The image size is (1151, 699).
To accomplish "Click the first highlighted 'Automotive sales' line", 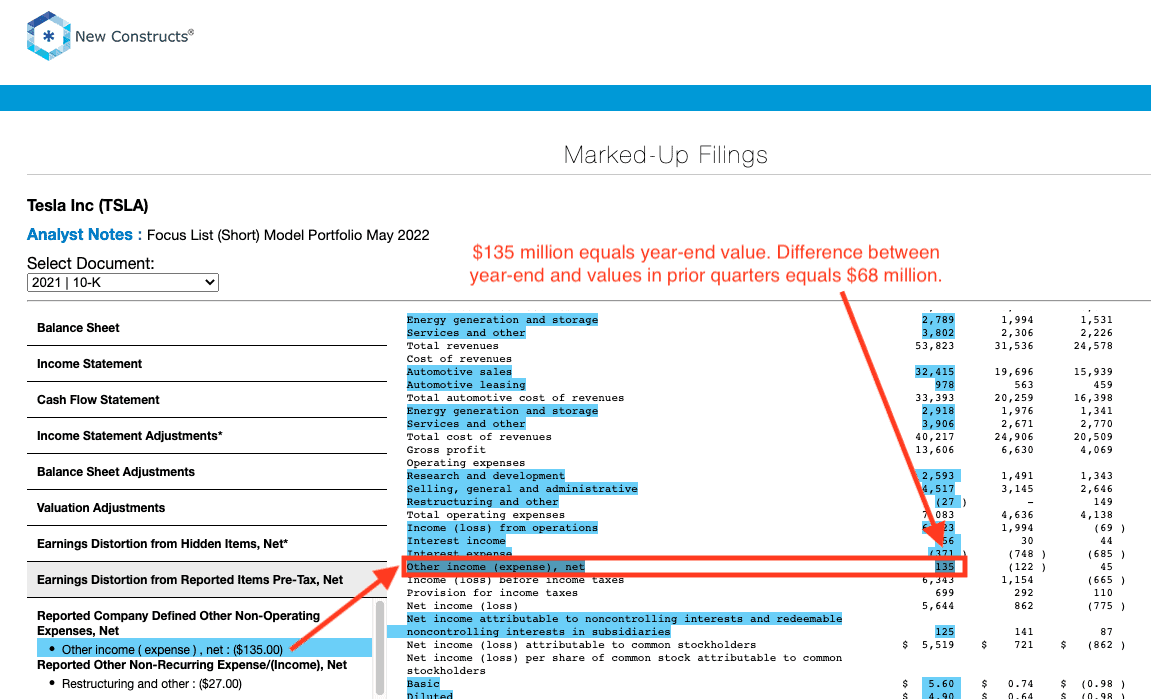I will (459, 372).
